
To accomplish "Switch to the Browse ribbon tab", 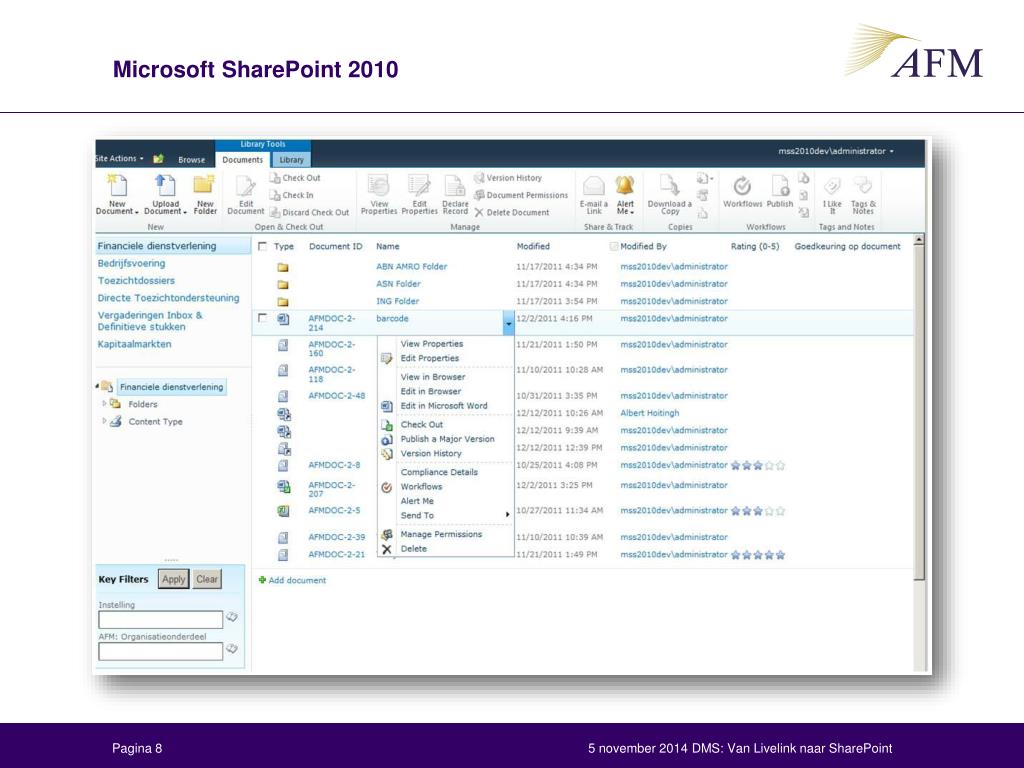I will pyautogui.click(x=191, y=159).
